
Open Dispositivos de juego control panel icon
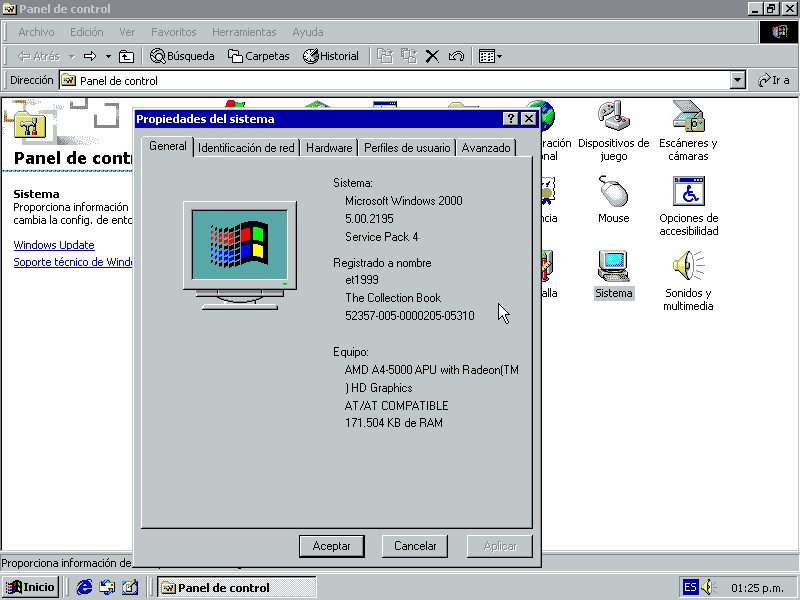pyautogui.click(x=613, y=131)
